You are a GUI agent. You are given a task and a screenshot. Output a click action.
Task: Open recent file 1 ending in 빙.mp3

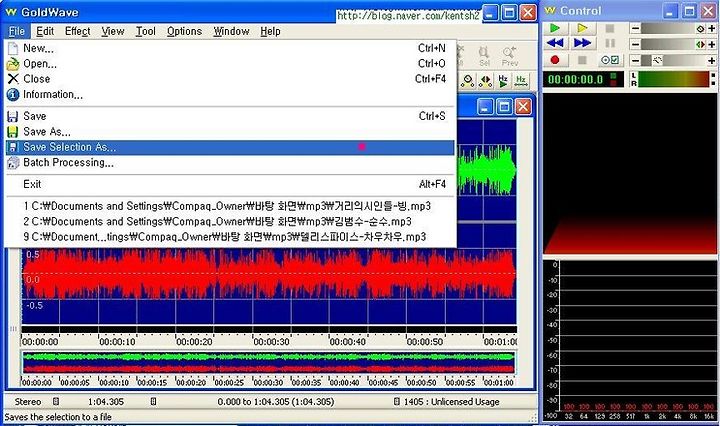click(230, 206)
